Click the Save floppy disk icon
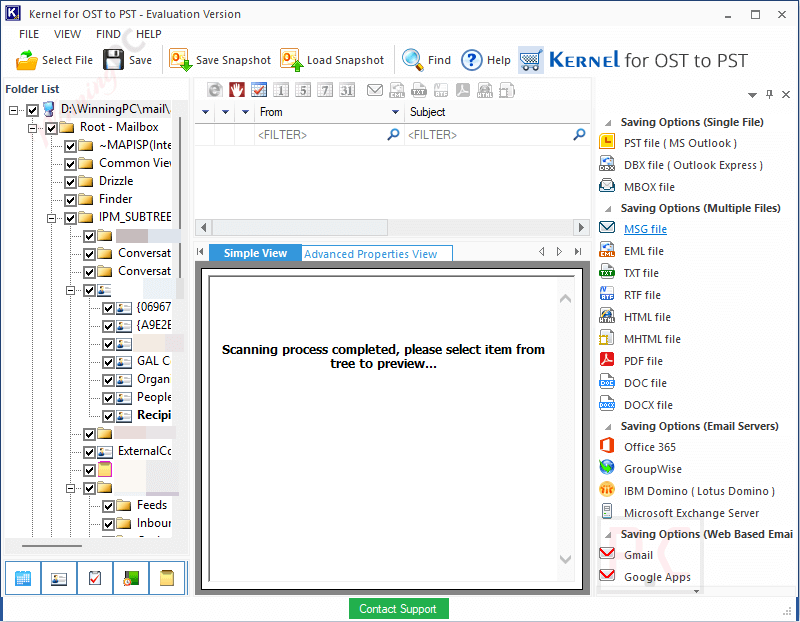The width and height of the screenshot is (800, 622). [113, 60]
